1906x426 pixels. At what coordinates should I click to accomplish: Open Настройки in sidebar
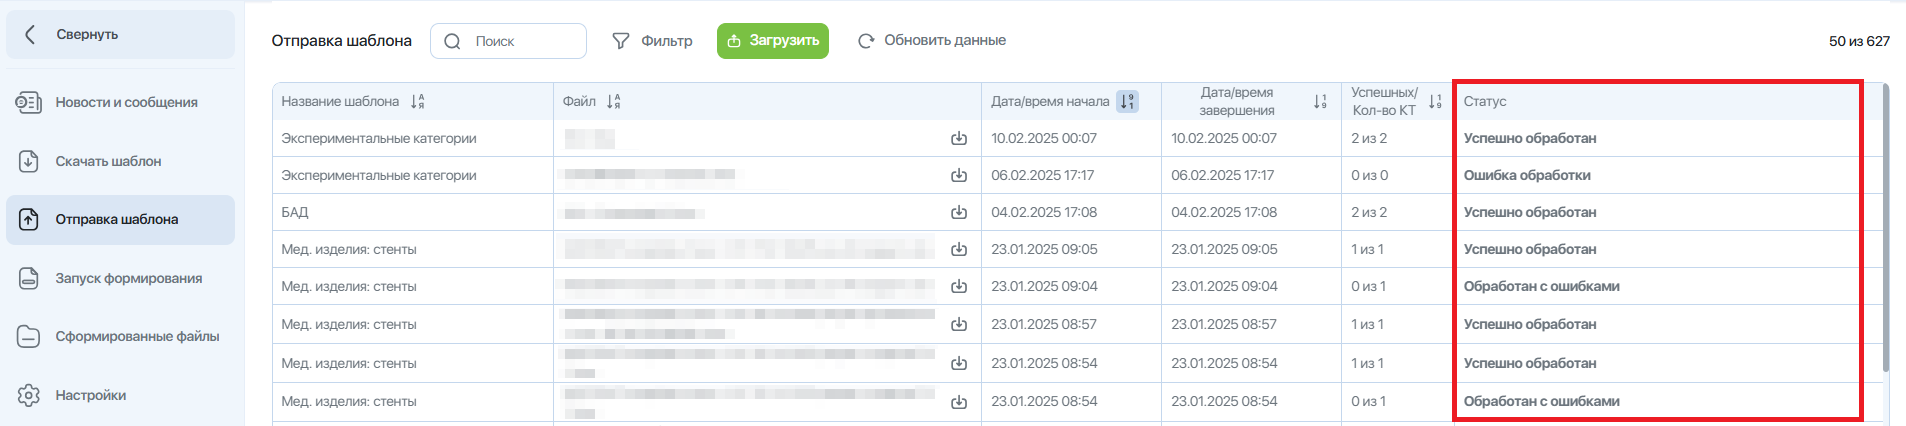point(120,395)
